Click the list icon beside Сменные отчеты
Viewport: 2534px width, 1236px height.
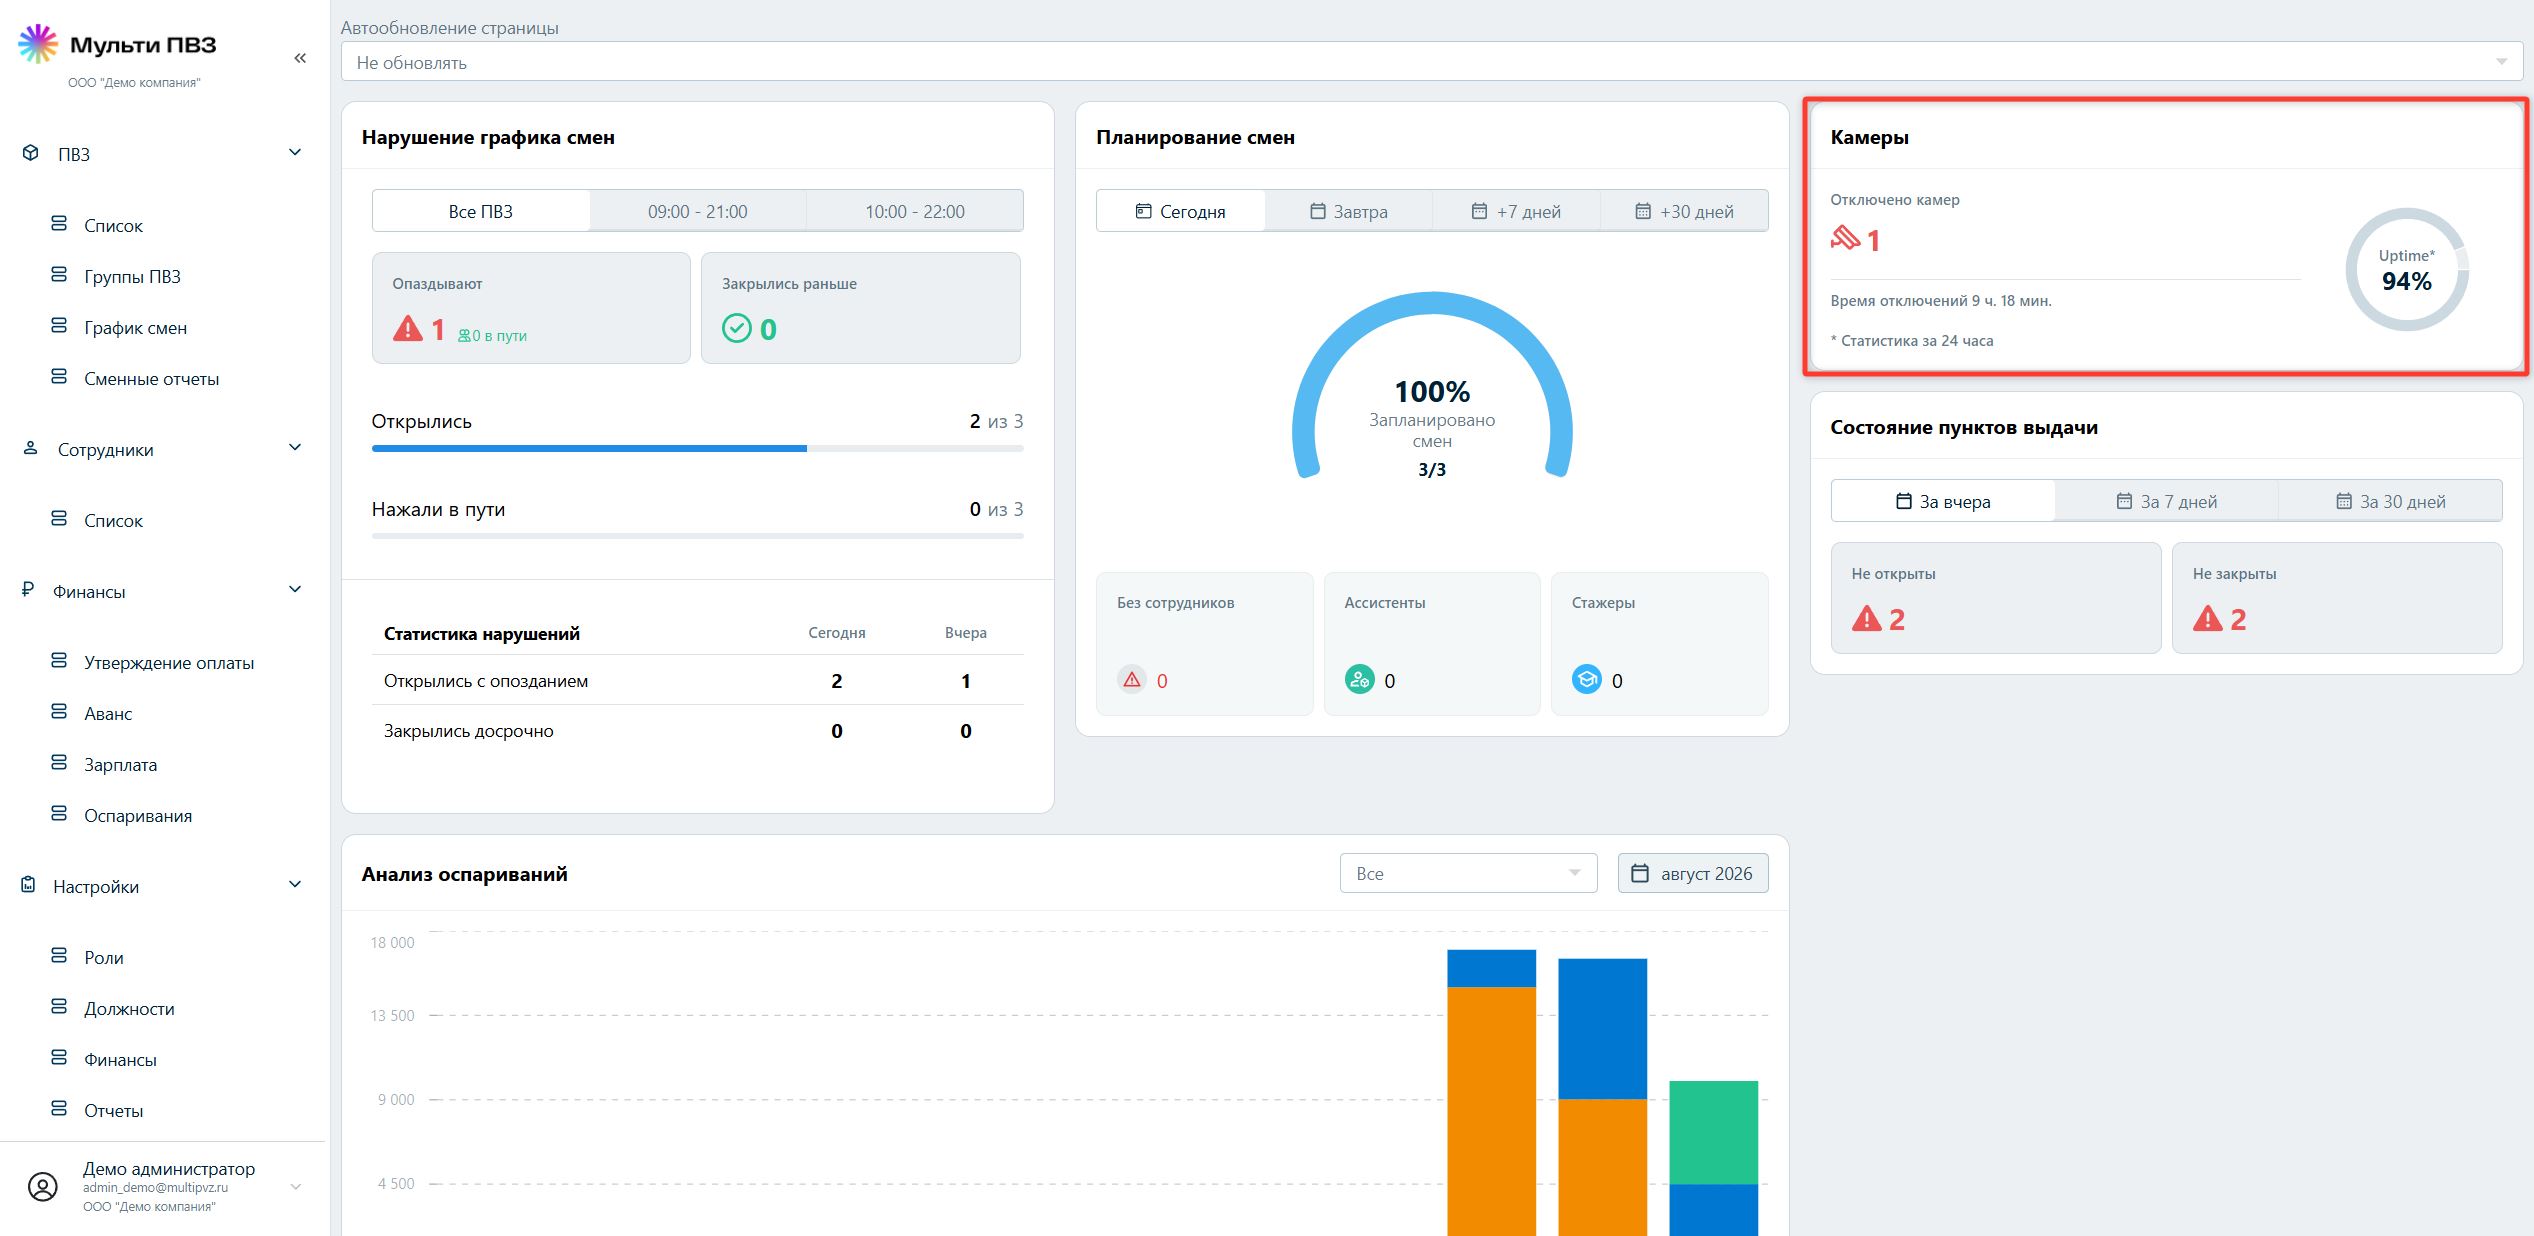[59, 377]
